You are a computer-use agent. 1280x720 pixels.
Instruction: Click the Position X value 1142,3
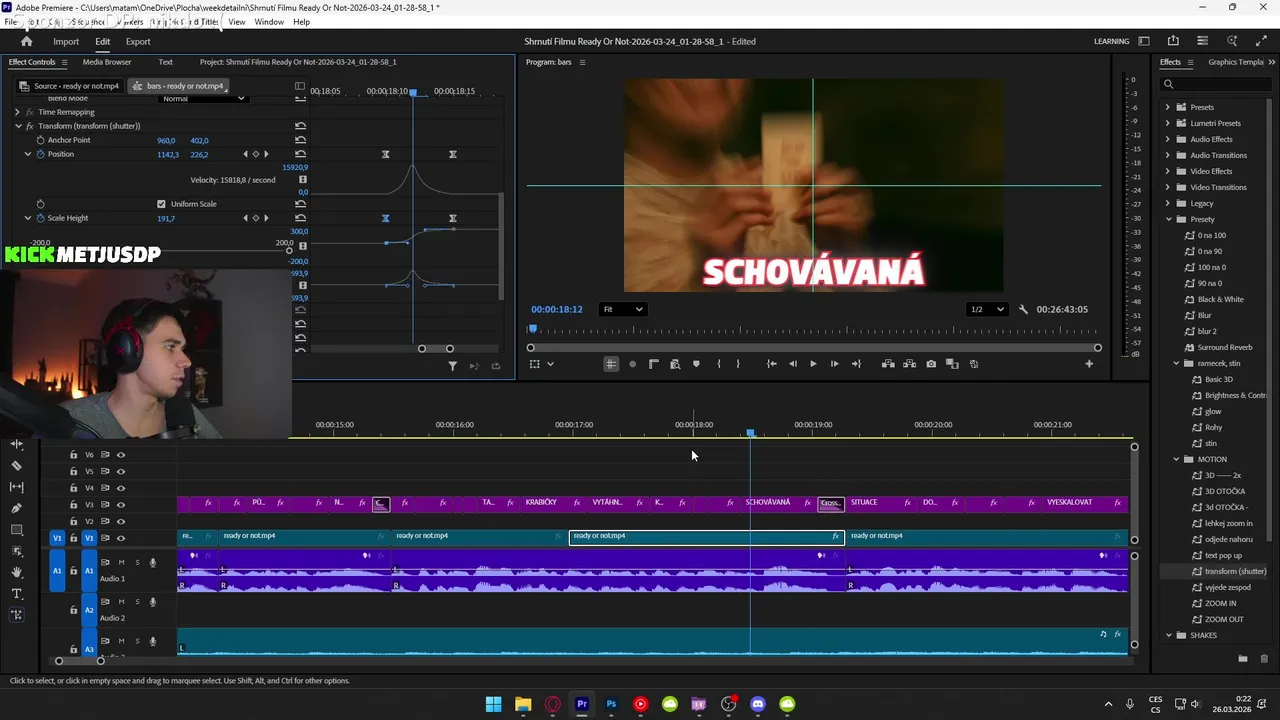tap(168, 154)
